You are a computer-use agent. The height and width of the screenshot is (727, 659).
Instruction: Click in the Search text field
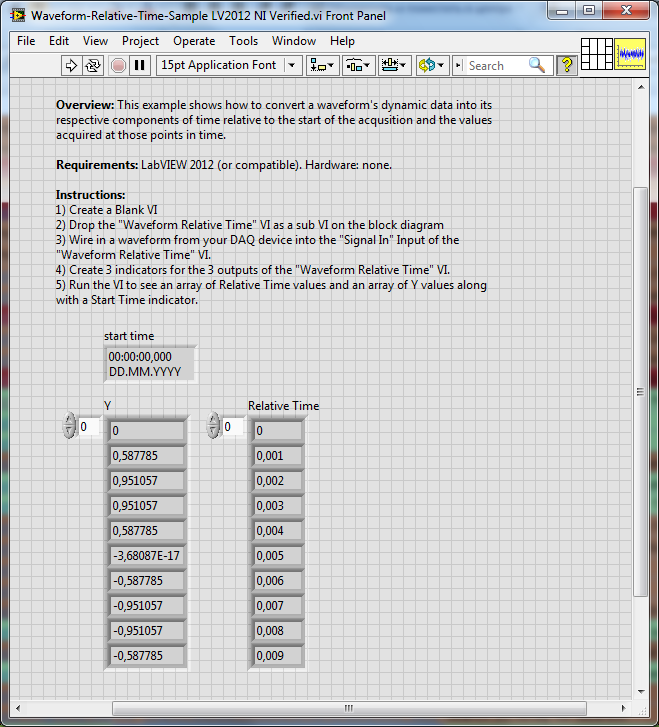coord(496,65)
